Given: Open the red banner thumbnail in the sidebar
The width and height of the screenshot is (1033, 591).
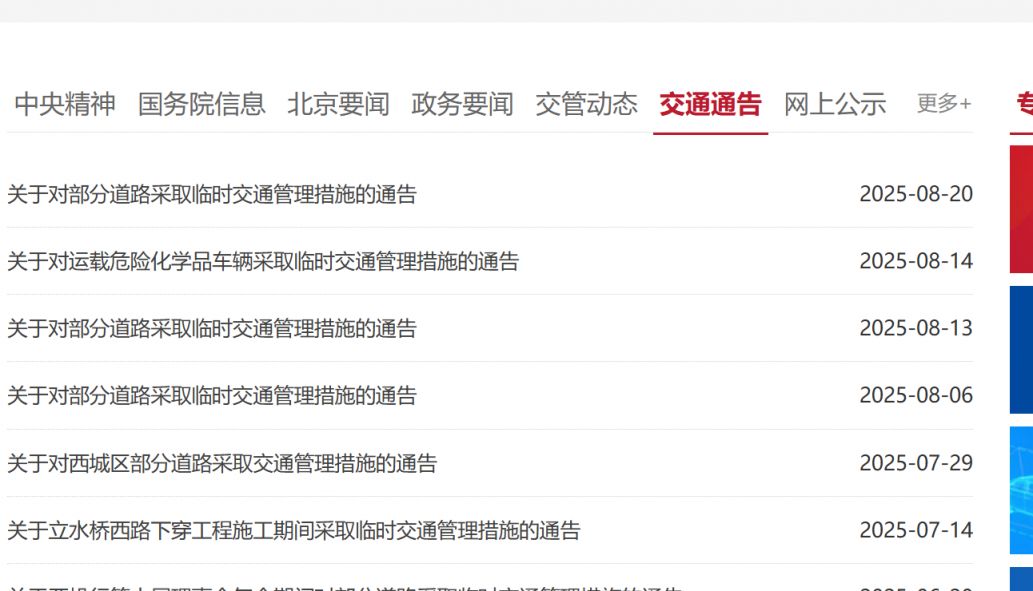Looking at the screenshot, I should pyautogui.click(x=1021, y=209).
